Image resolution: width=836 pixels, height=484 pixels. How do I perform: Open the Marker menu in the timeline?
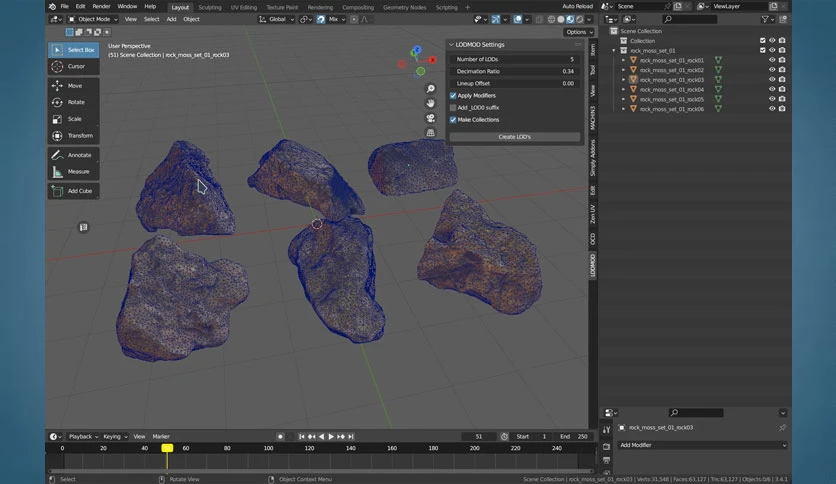click(161, 437)
